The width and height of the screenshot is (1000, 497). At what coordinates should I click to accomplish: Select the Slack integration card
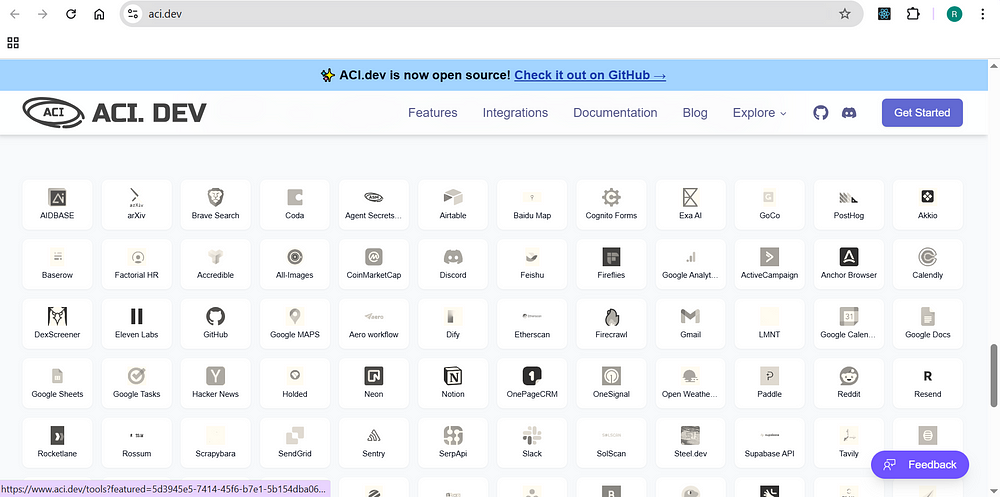pyautogui.click(x=532, y=443)
